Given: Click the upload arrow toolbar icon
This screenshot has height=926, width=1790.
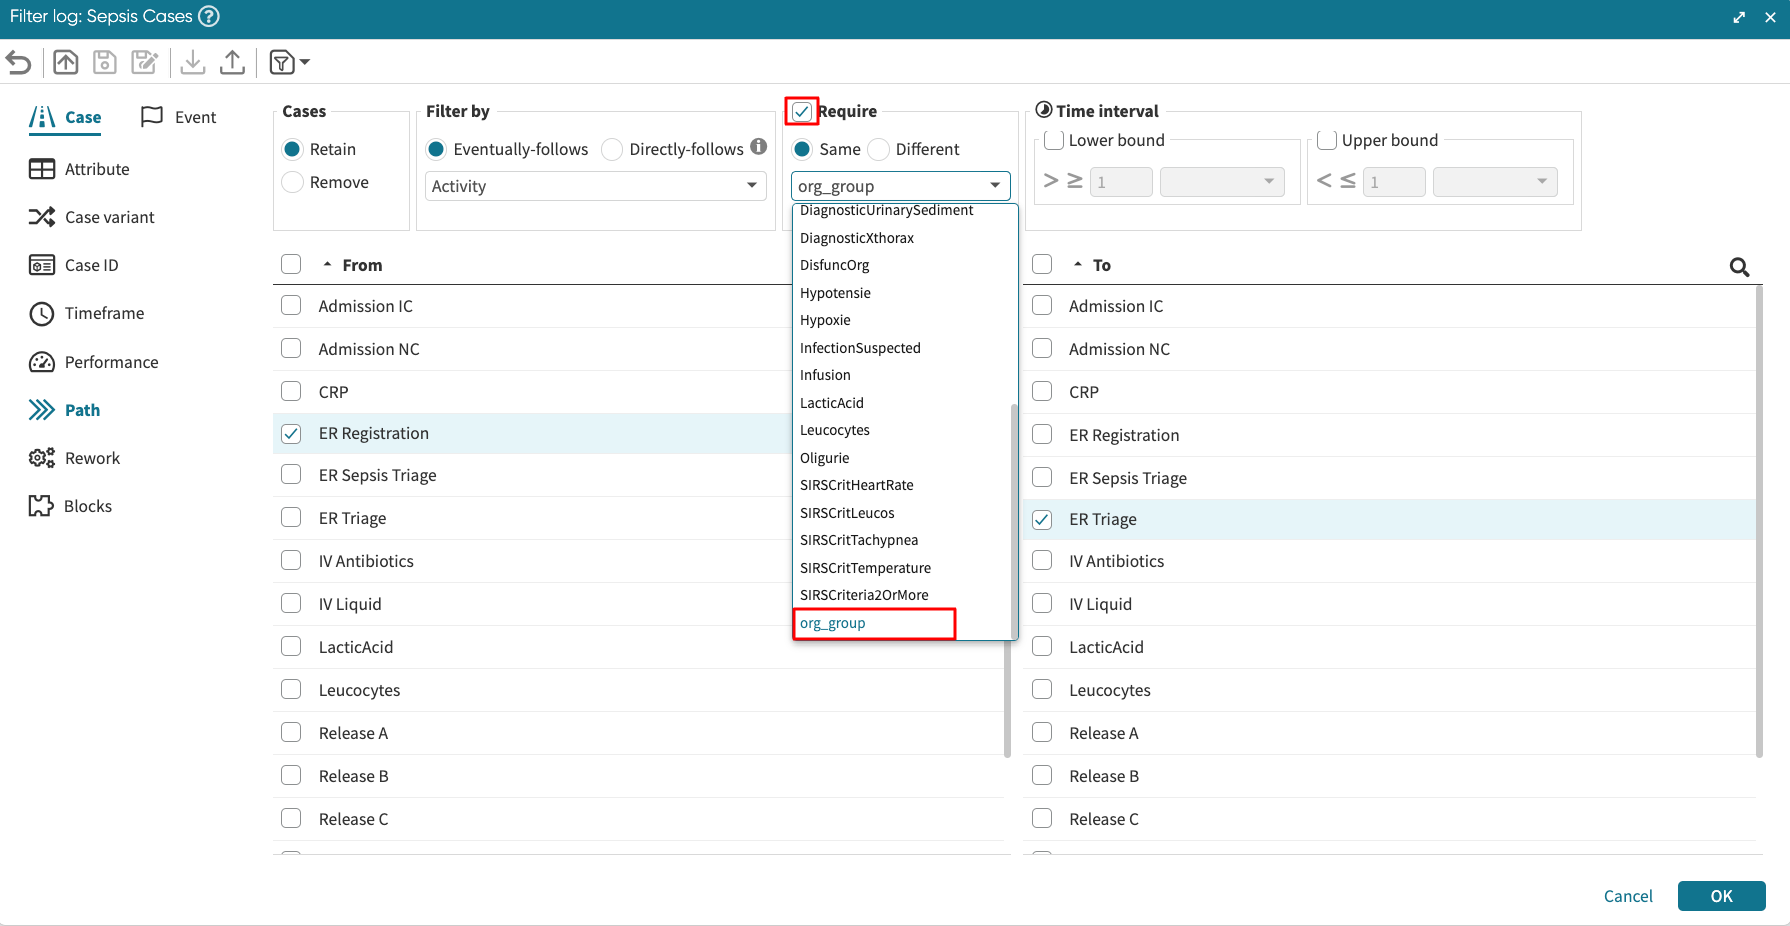Looking at the screenshot, I should click(x=232, y=63).
